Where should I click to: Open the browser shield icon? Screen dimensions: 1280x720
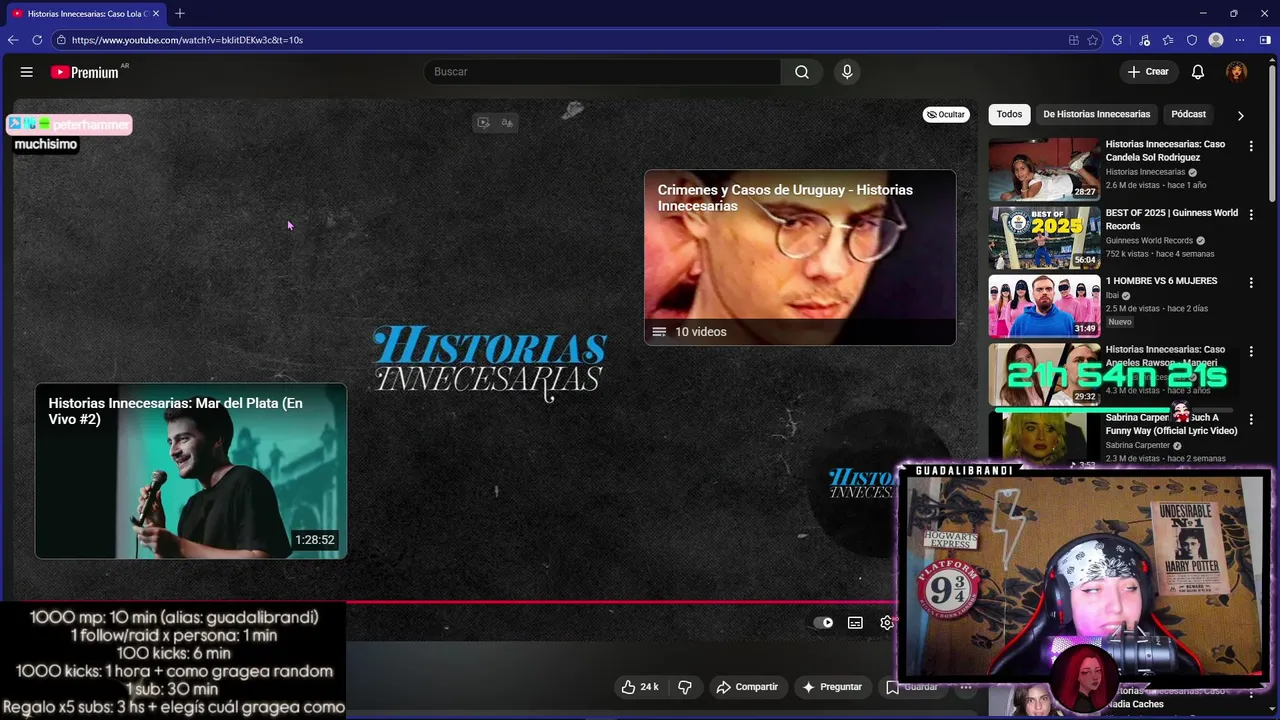pyautogui.click(x=1192, y=40)
